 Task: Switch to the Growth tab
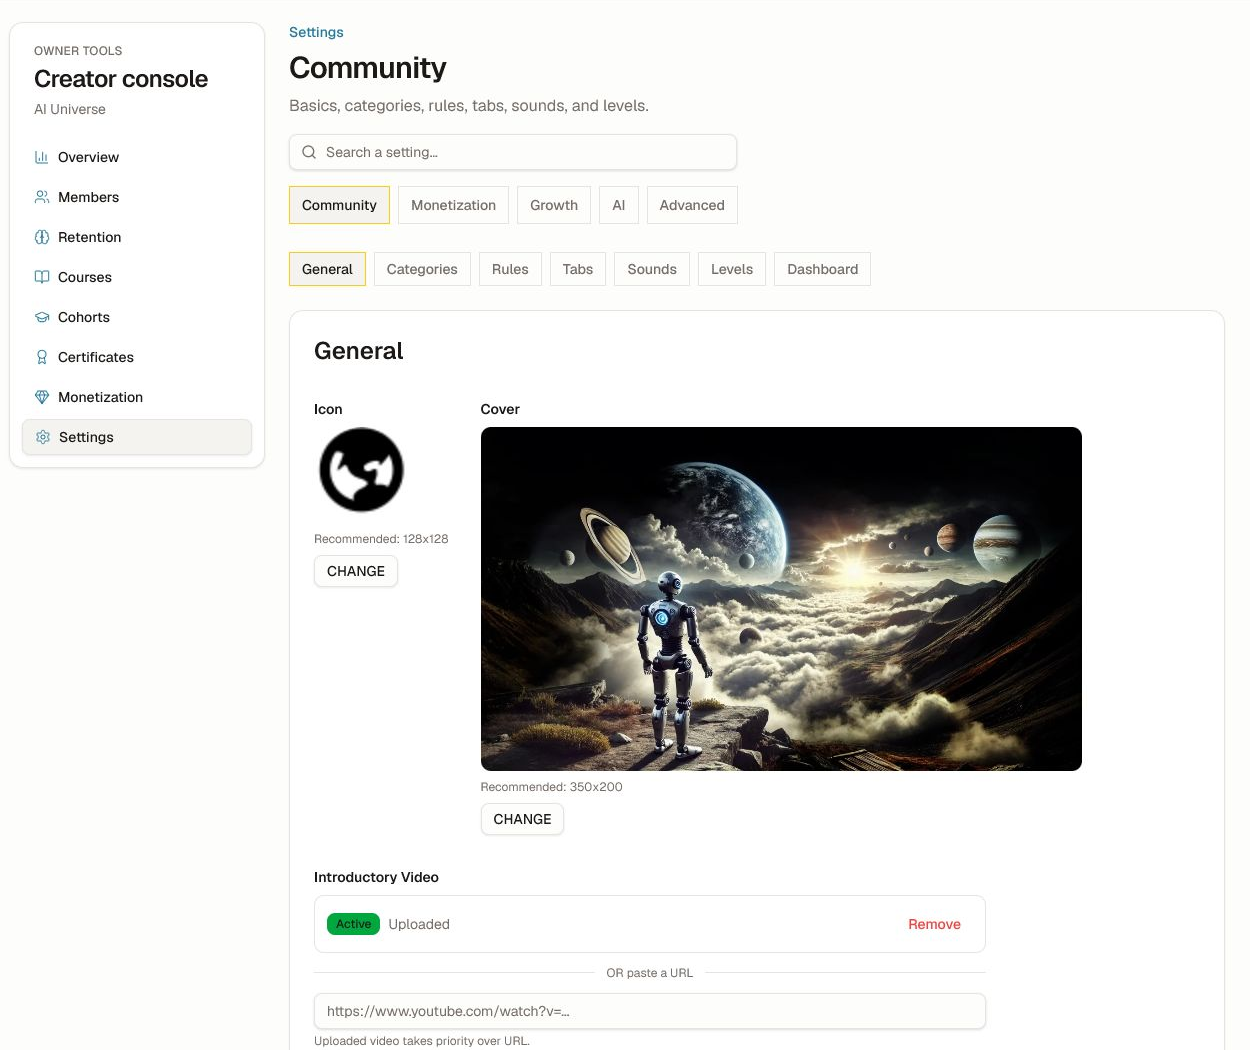[x=554, y=205]
